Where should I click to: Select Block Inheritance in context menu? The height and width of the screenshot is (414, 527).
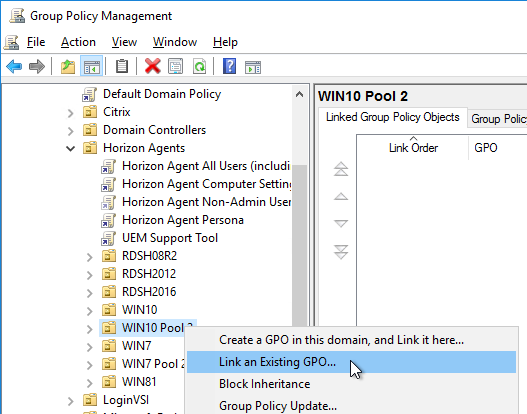tap(351, 384)
